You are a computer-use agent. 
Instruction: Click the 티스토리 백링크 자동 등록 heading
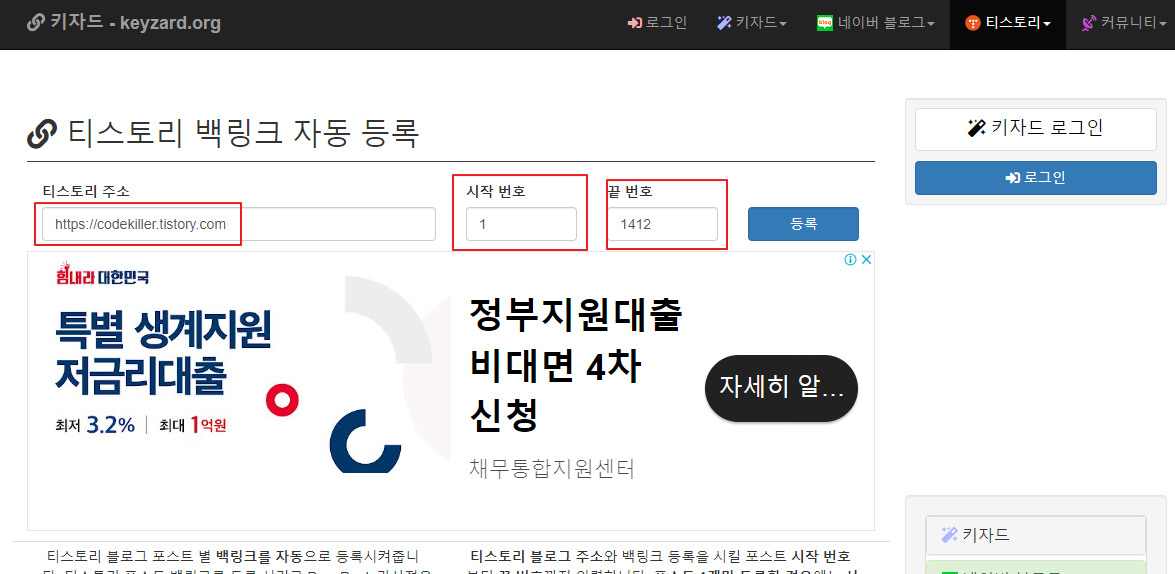244,134
